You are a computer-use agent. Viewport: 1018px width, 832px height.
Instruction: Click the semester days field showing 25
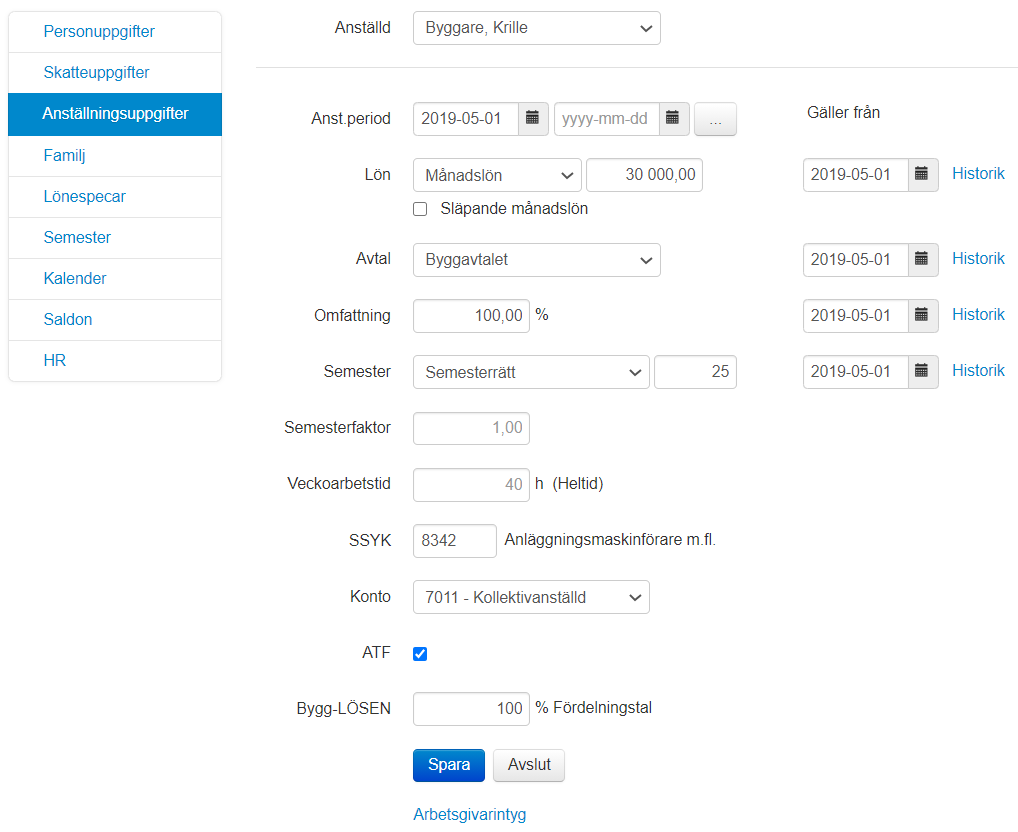[x=695, y=372]
